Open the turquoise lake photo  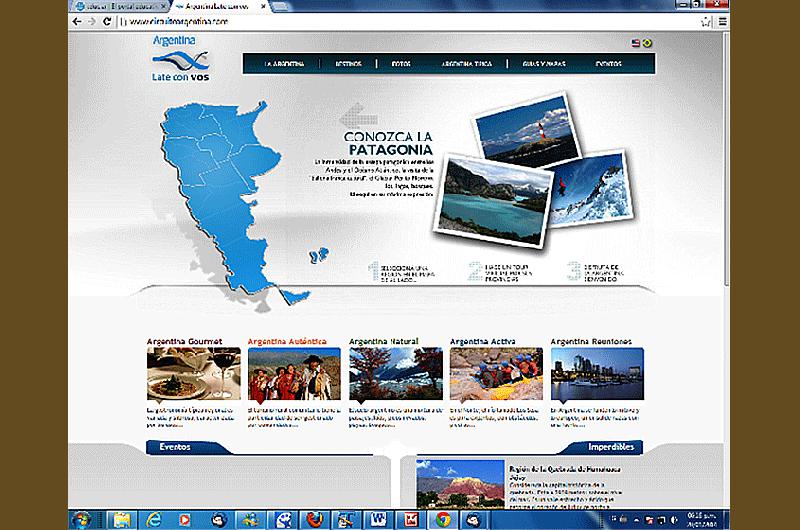tap(494, 200)
